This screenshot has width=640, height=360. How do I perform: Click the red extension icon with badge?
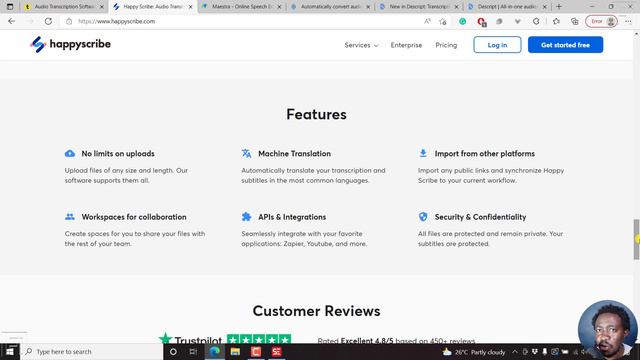(x=481, y=22)
